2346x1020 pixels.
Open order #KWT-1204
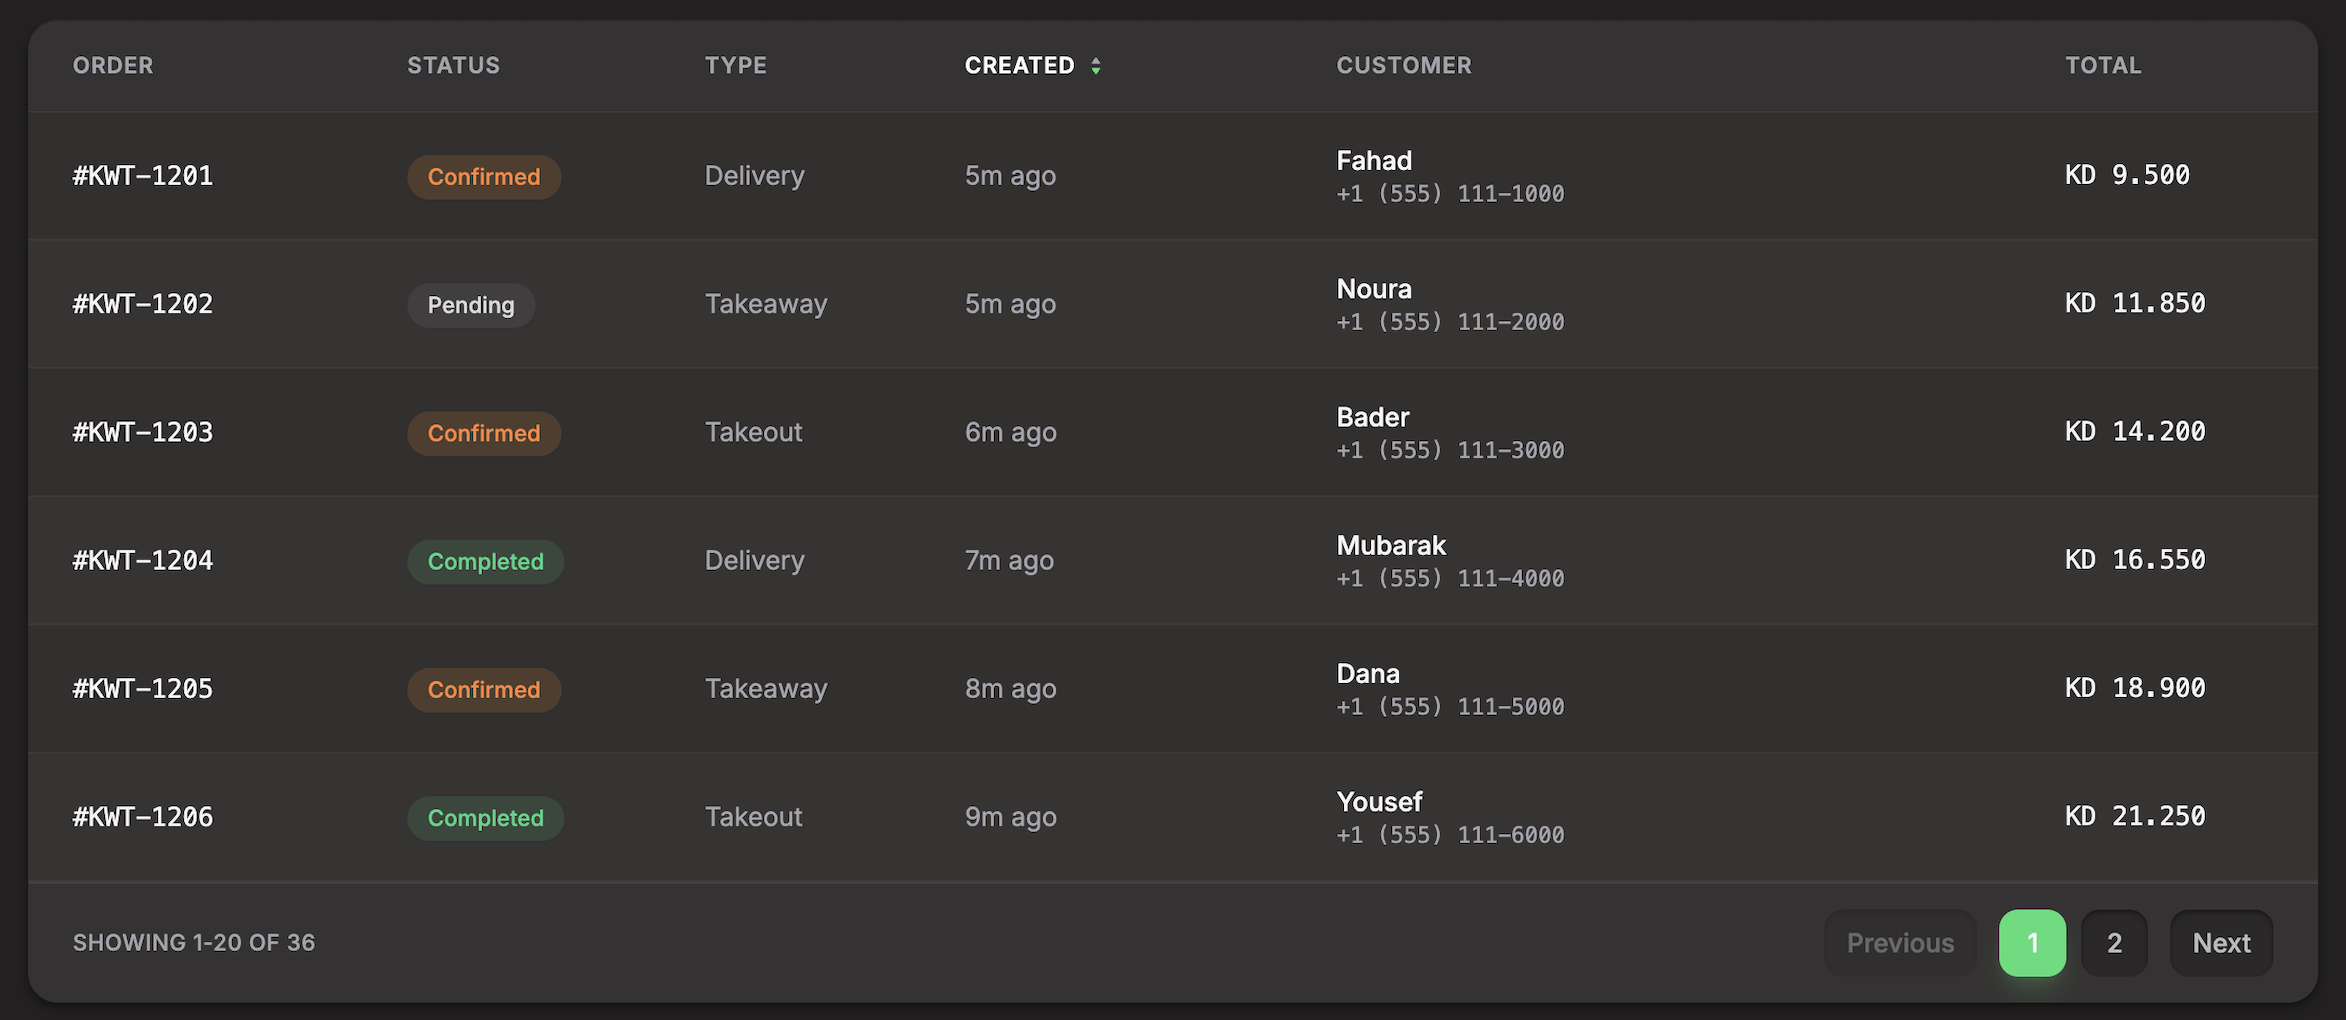pyautogui.click(x=143, y=561)
